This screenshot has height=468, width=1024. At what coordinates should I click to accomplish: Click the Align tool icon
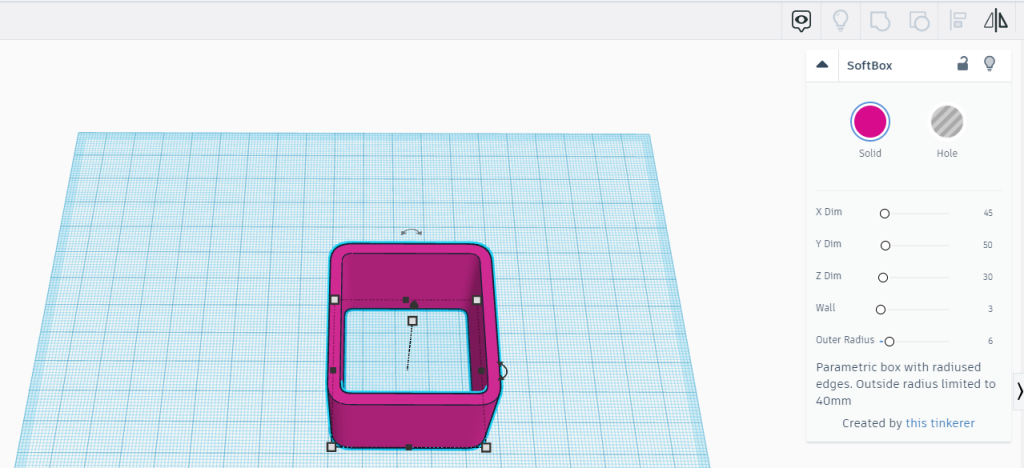[957, 21]
